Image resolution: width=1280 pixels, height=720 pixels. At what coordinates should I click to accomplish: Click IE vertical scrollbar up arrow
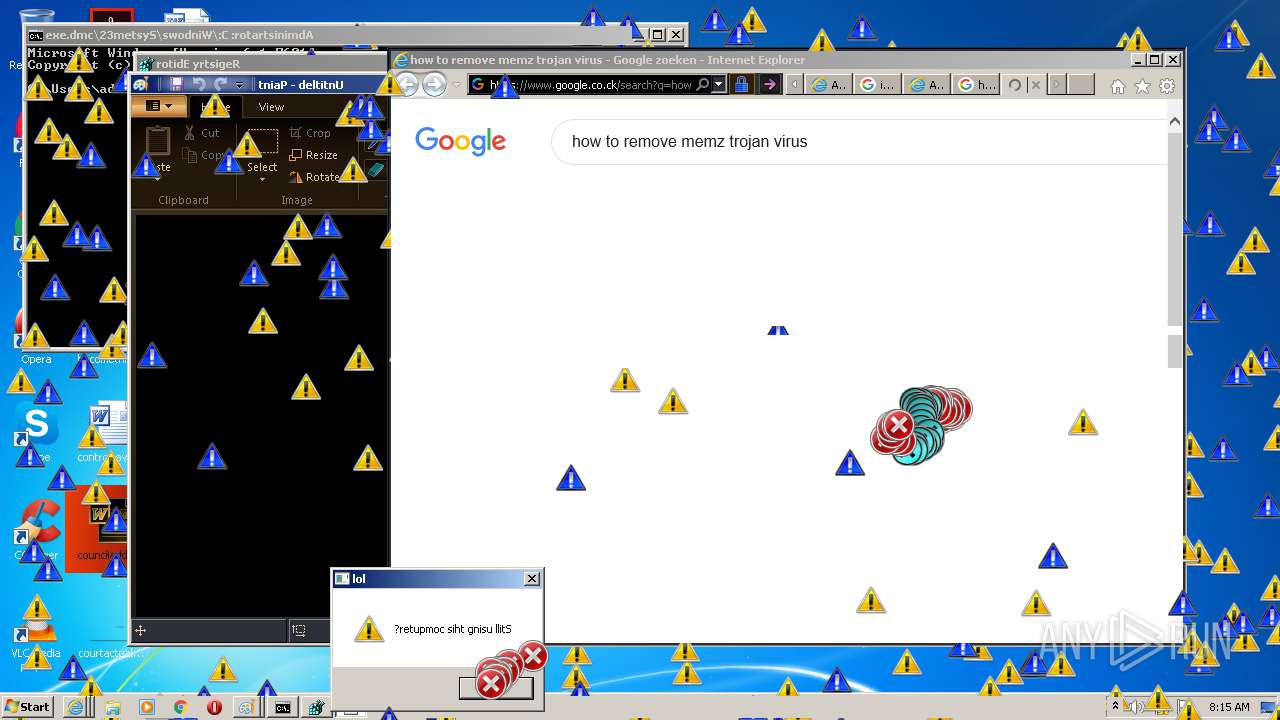[x=1175, y=121]
